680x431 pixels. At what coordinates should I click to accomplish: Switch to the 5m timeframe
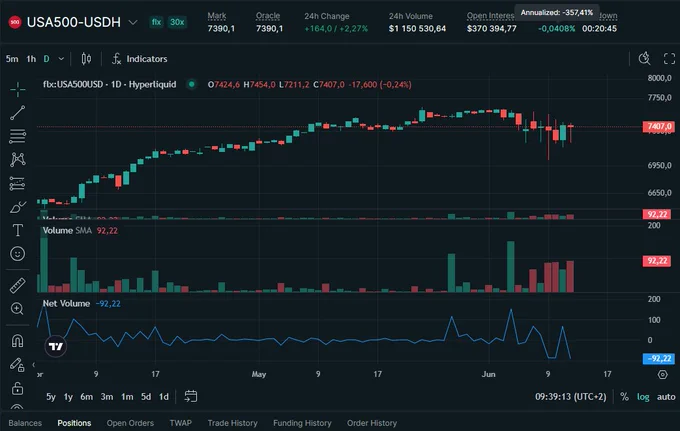[x=12, y=59]
